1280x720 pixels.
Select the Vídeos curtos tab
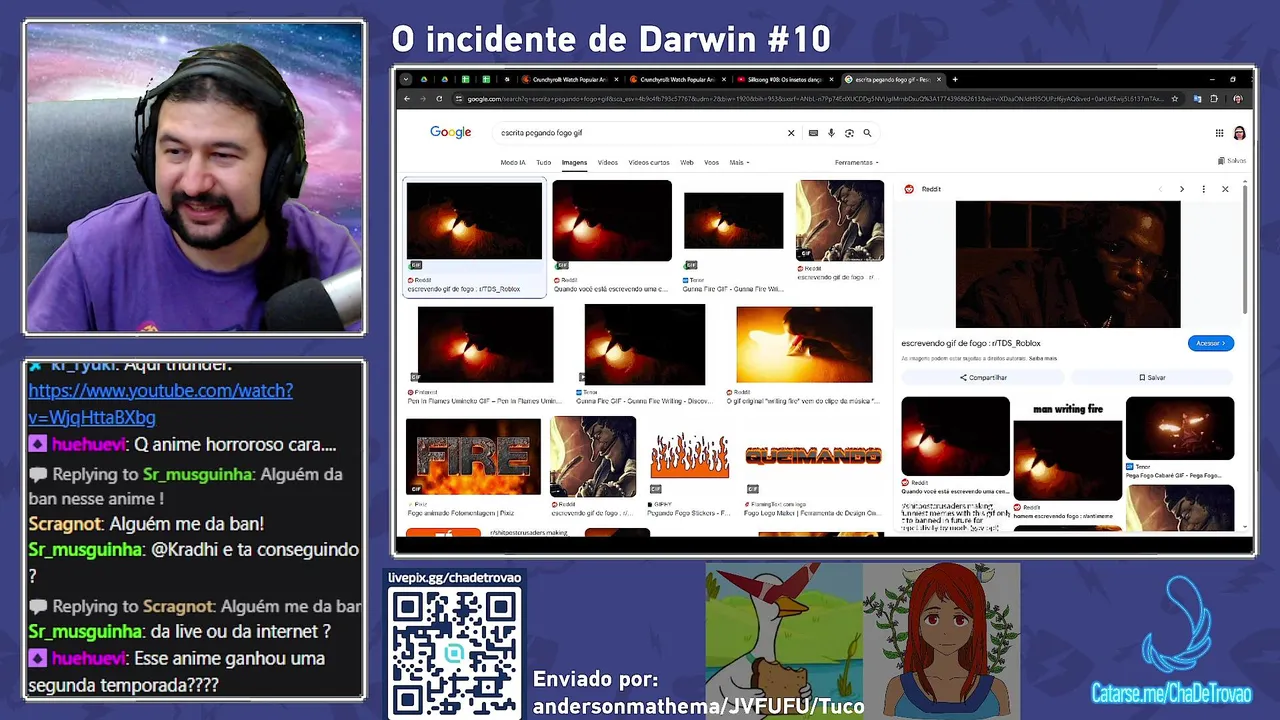click(x=649, y=162)
